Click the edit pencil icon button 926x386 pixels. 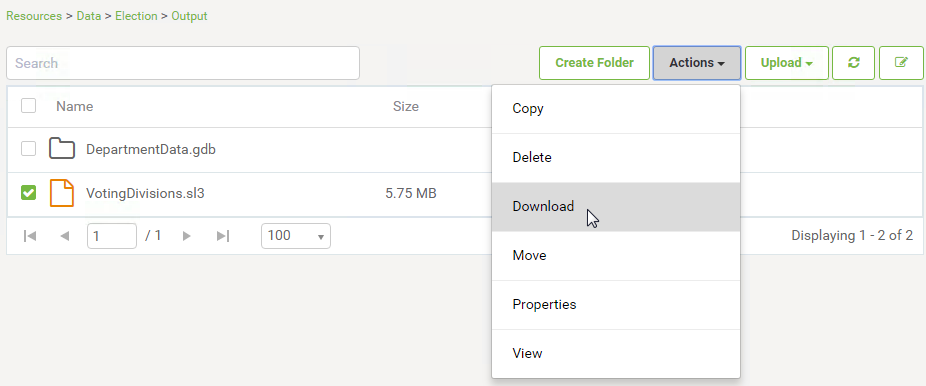click(x=901, y=63)
